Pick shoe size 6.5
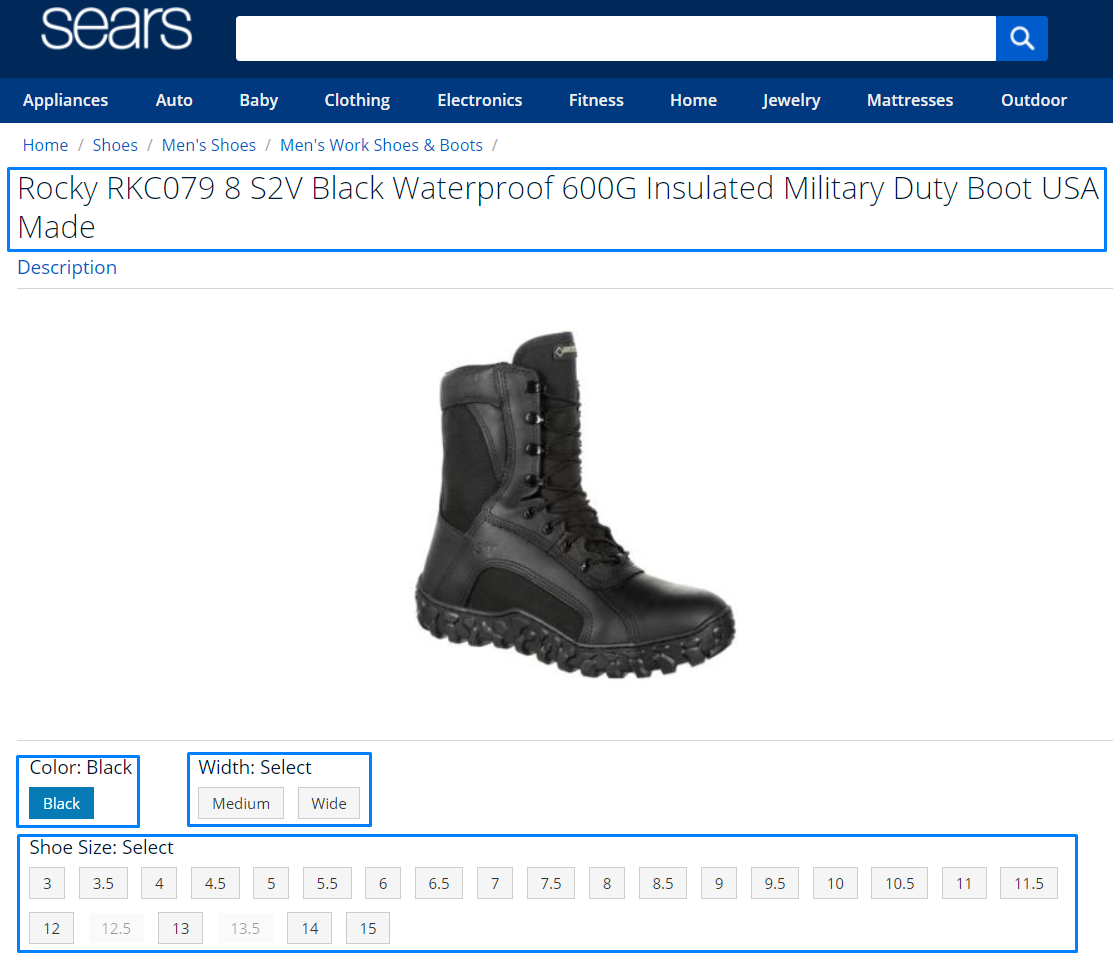Screen dimensions: 1113x959 [439, 884]
